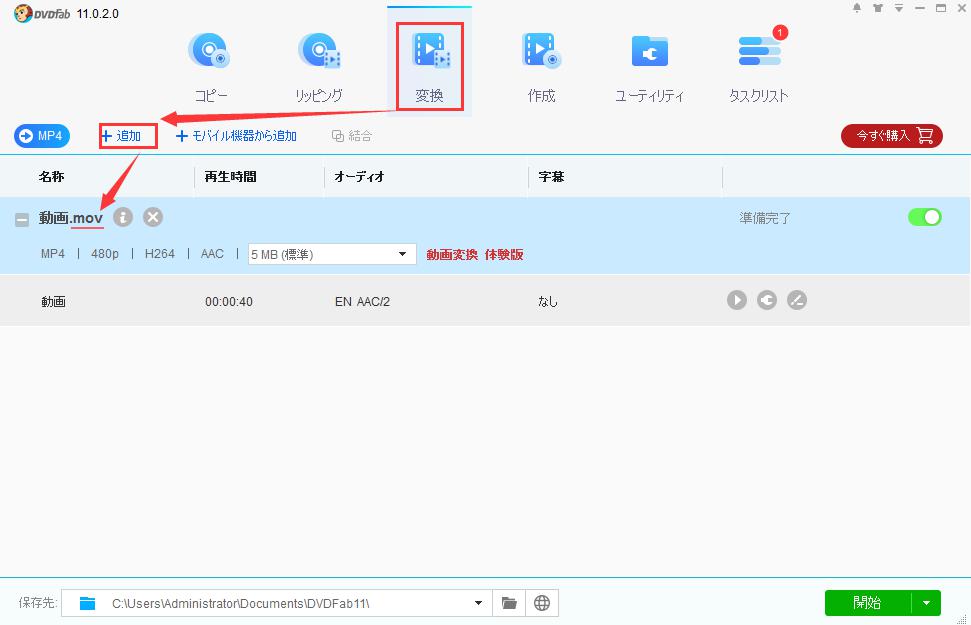Image resolution: width=971 pixels, height=625 pixels.
Task: Open the タスクリスト with notification badge
Action: pos(757,62)
